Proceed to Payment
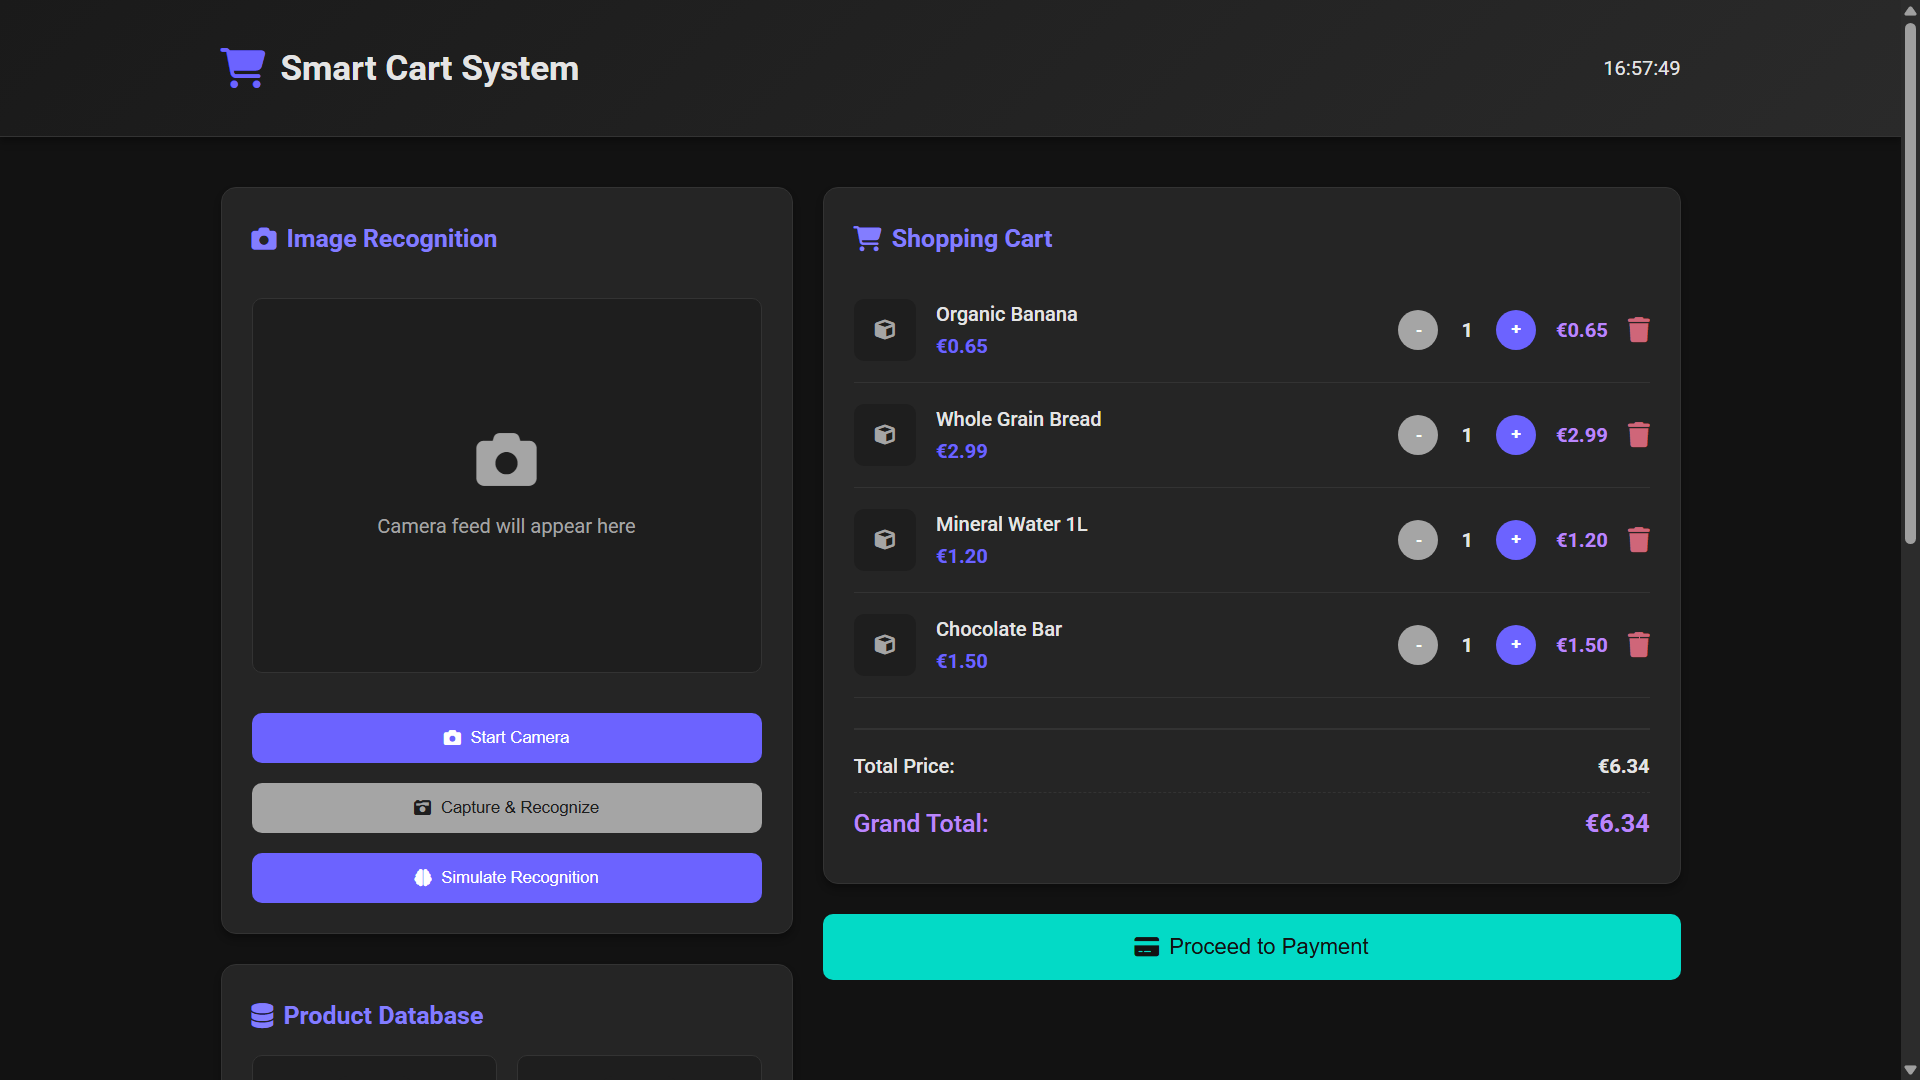 1252,947
